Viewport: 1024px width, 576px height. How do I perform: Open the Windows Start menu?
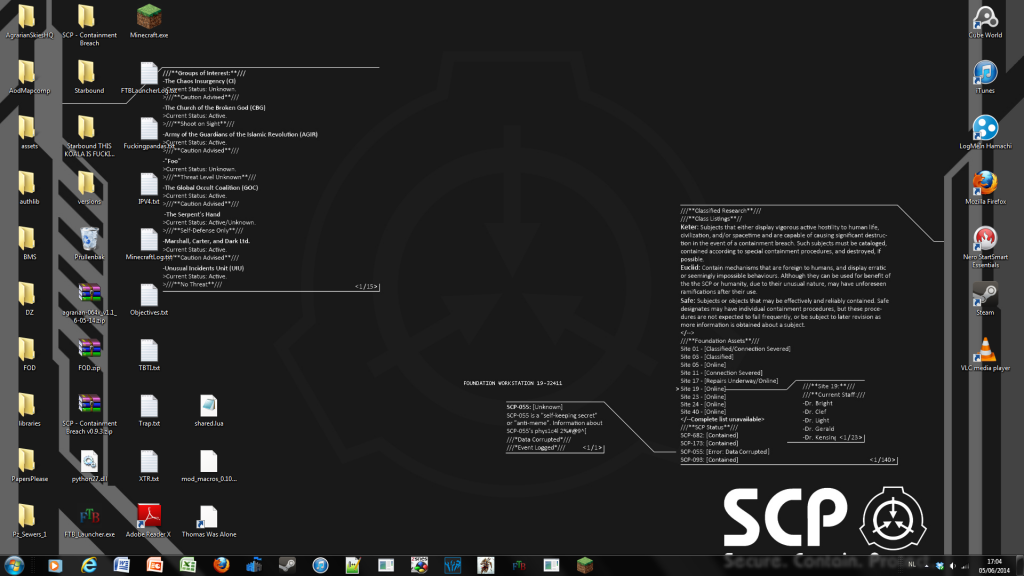coord(14,566)
